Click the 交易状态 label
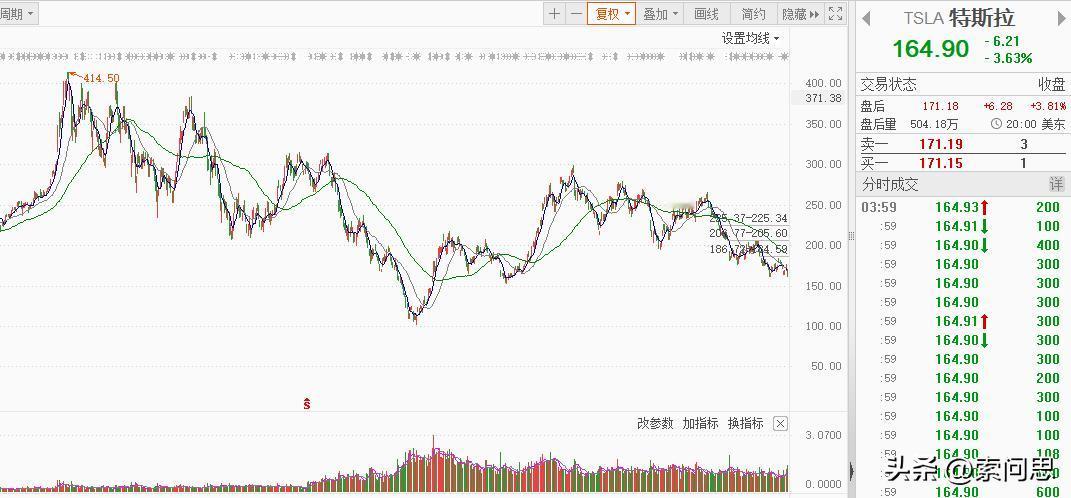The image size is (1071, 498). click(888, 85)
